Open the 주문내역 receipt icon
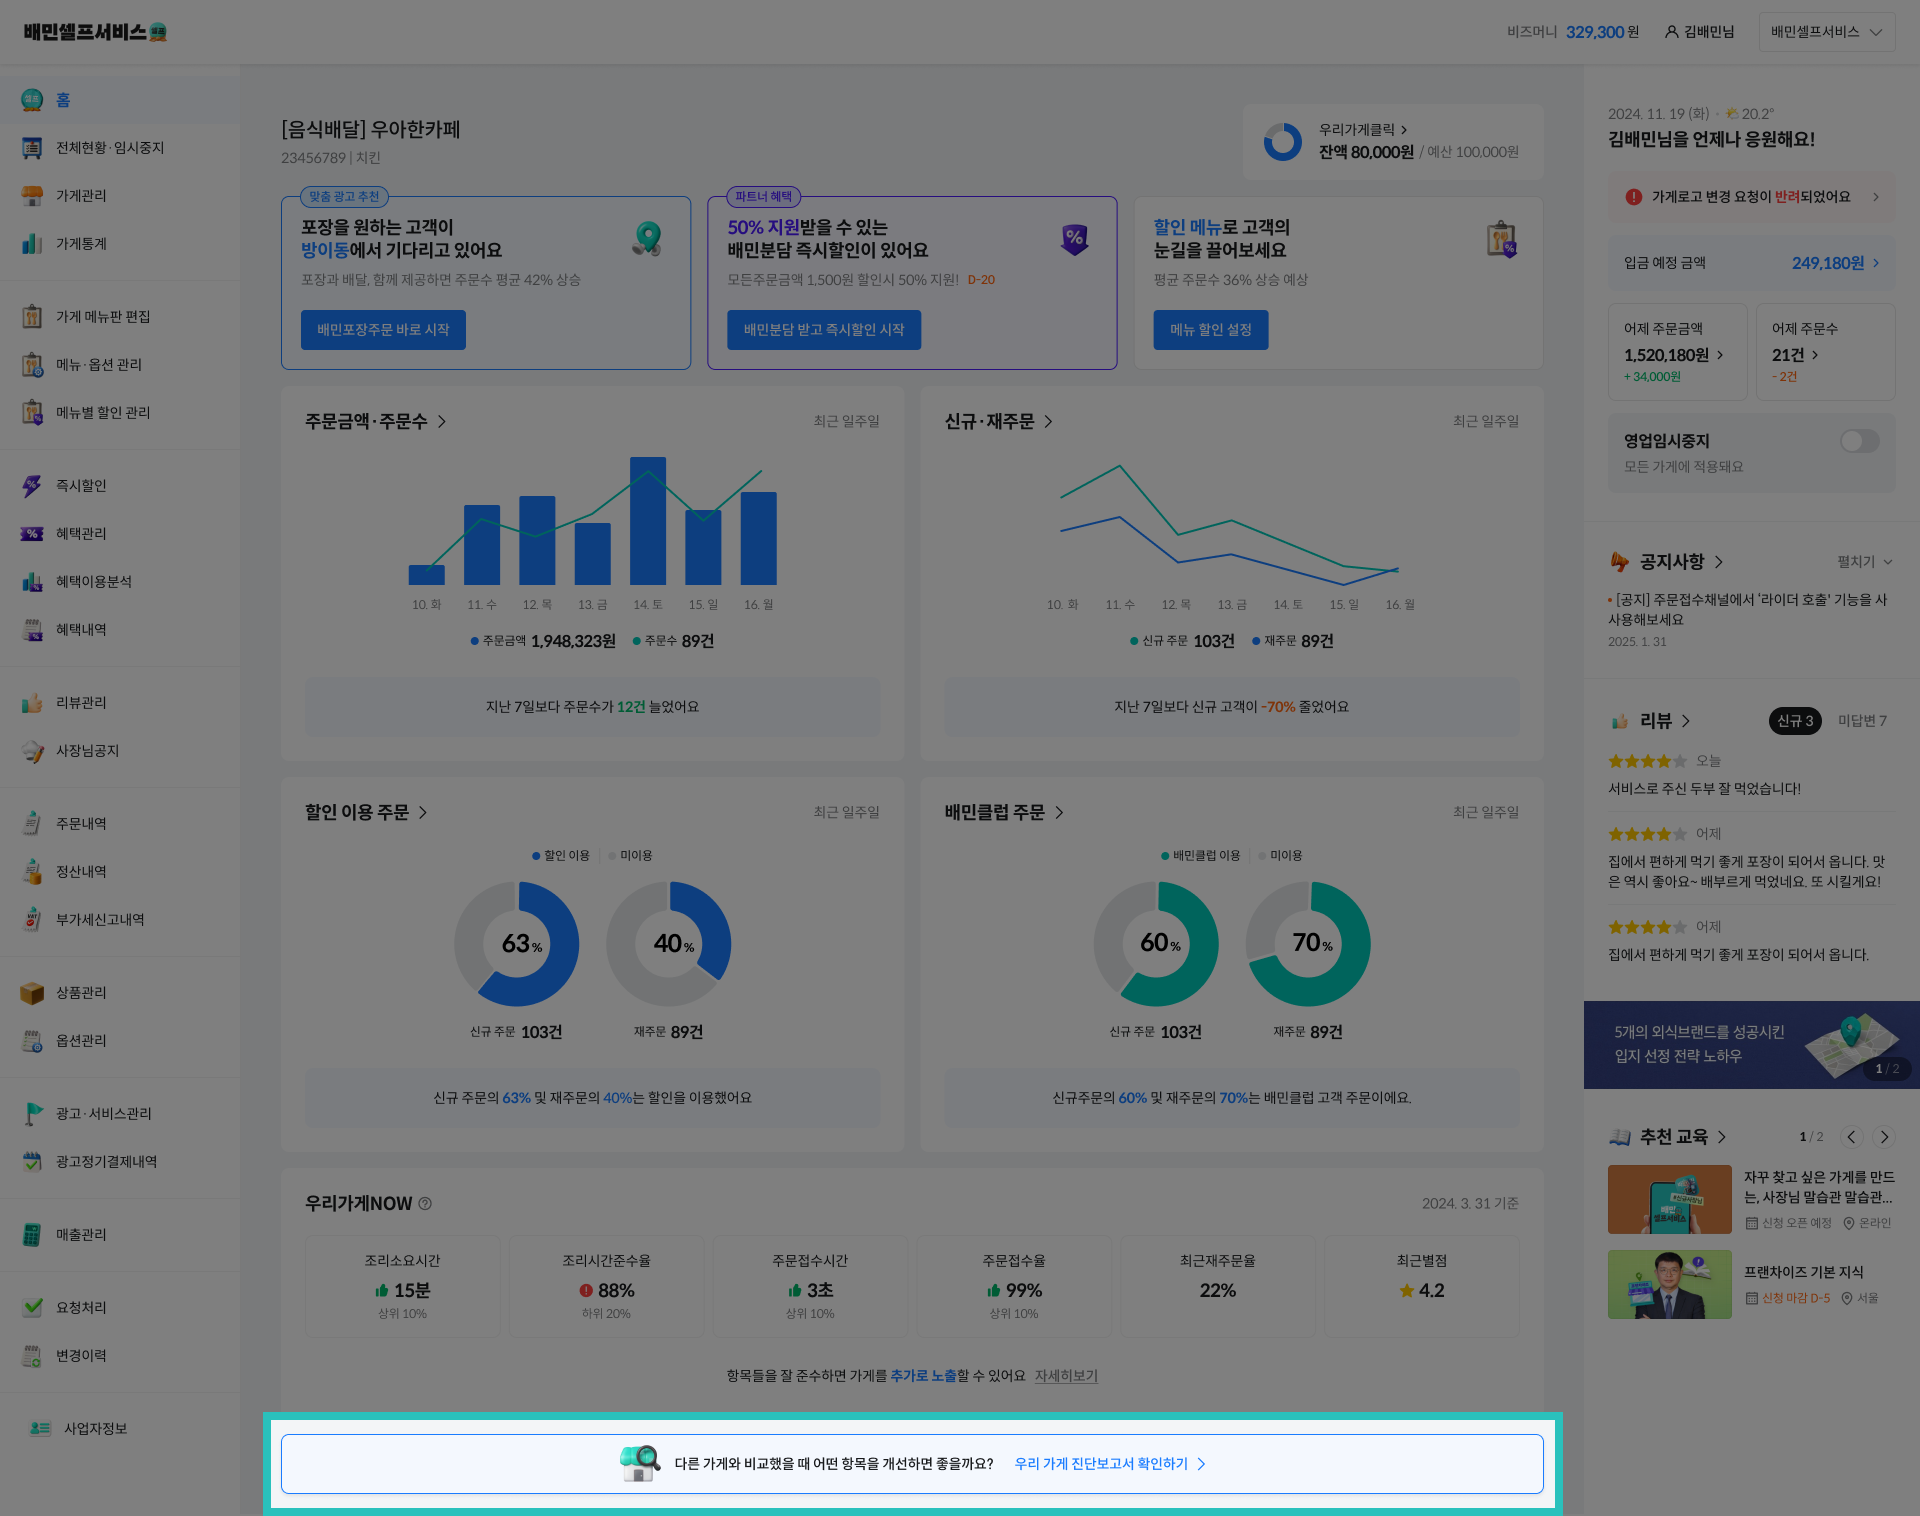Image resolution: width=1920 pixels, height=1516 pixels. coord(32,824)
